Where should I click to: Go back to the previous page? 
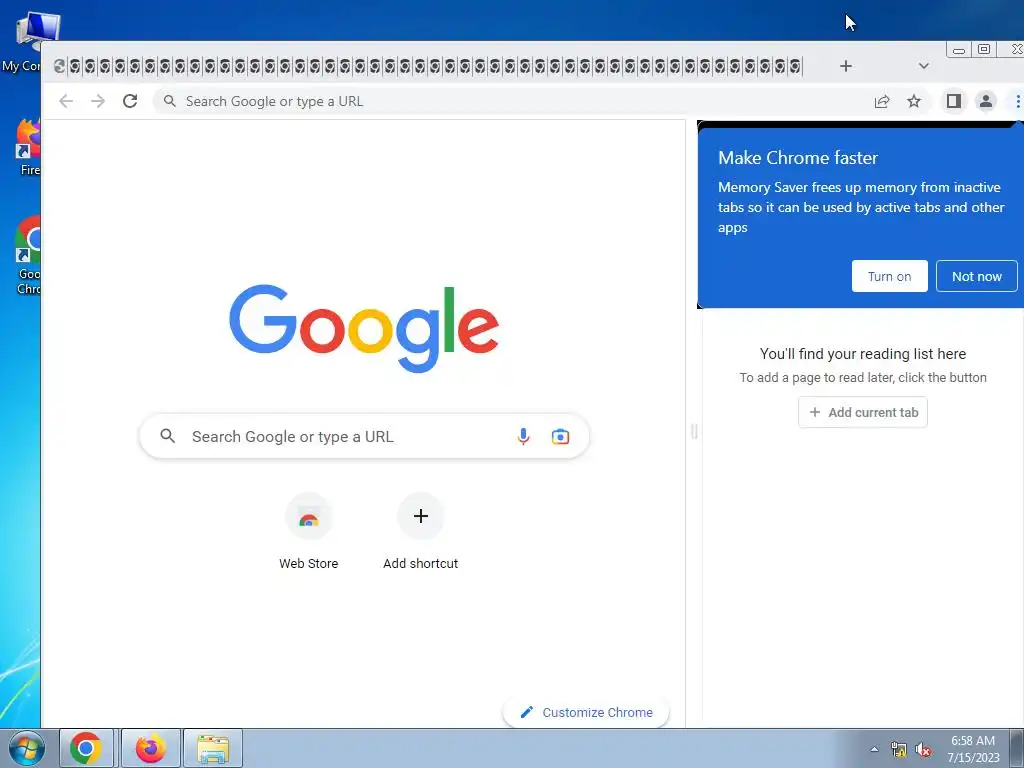[66, 101]
